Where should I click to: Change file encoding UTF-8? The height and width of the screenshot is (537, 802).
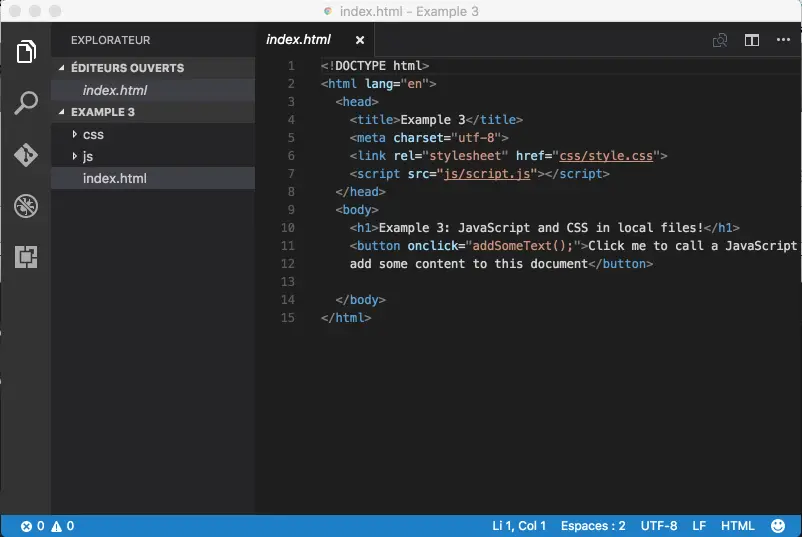click(x=659, y=526)
